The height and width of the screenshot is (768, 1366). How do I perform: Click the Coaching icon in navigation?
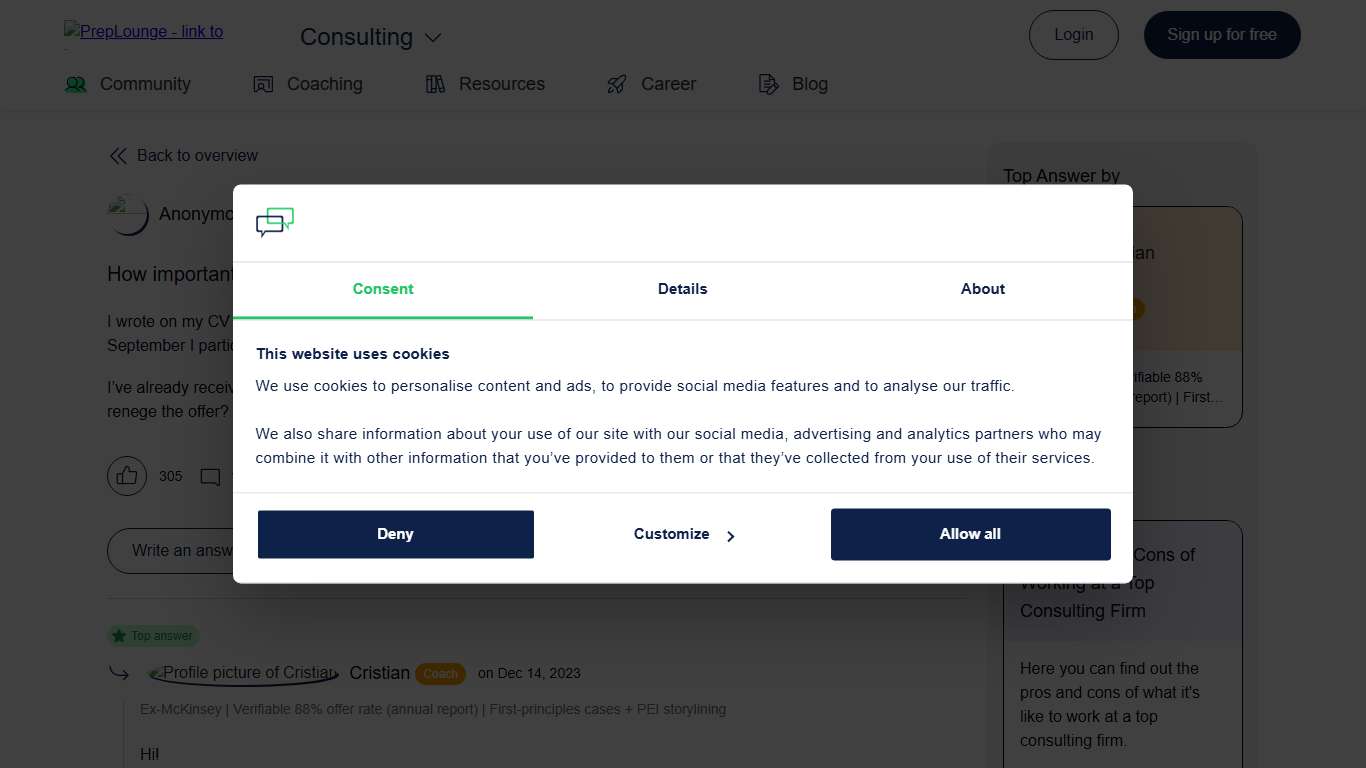(263, 84)
